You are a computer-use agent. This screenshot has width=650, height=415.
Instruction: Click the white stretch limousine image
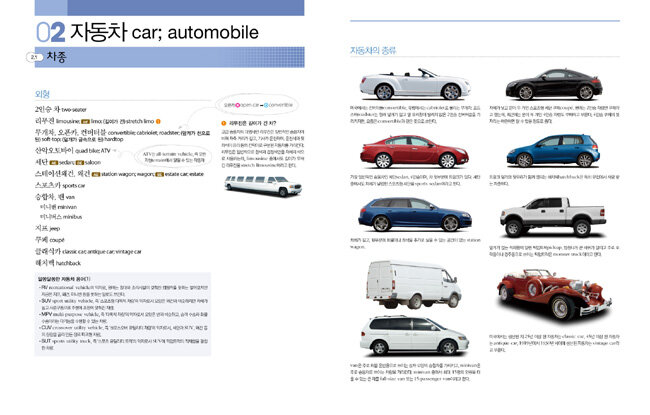258,185
